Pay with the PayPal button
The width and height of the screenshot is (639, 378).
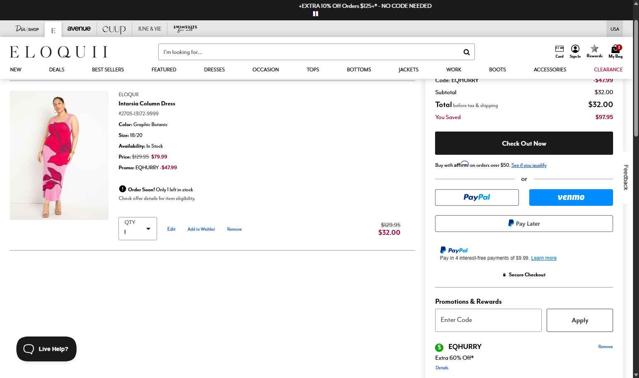[x=477, y=197]
